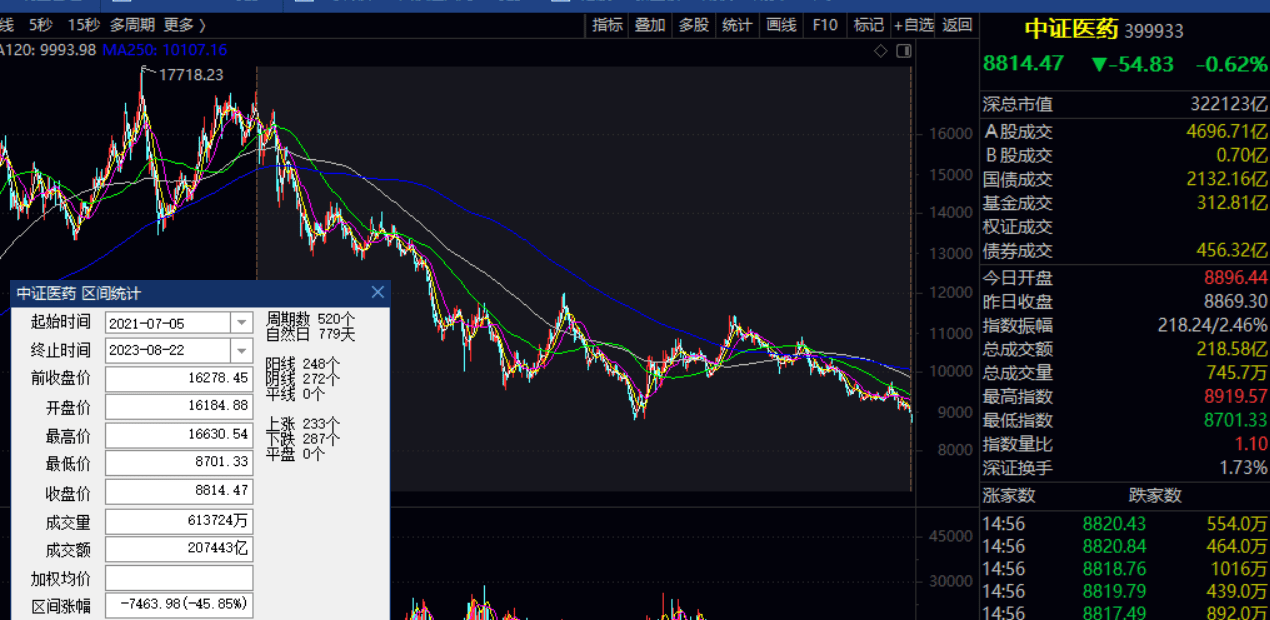The width and height of the screenshot is (1270, 620).
Task: Switch to the 15秒 period tab
Action: (83, 25)
